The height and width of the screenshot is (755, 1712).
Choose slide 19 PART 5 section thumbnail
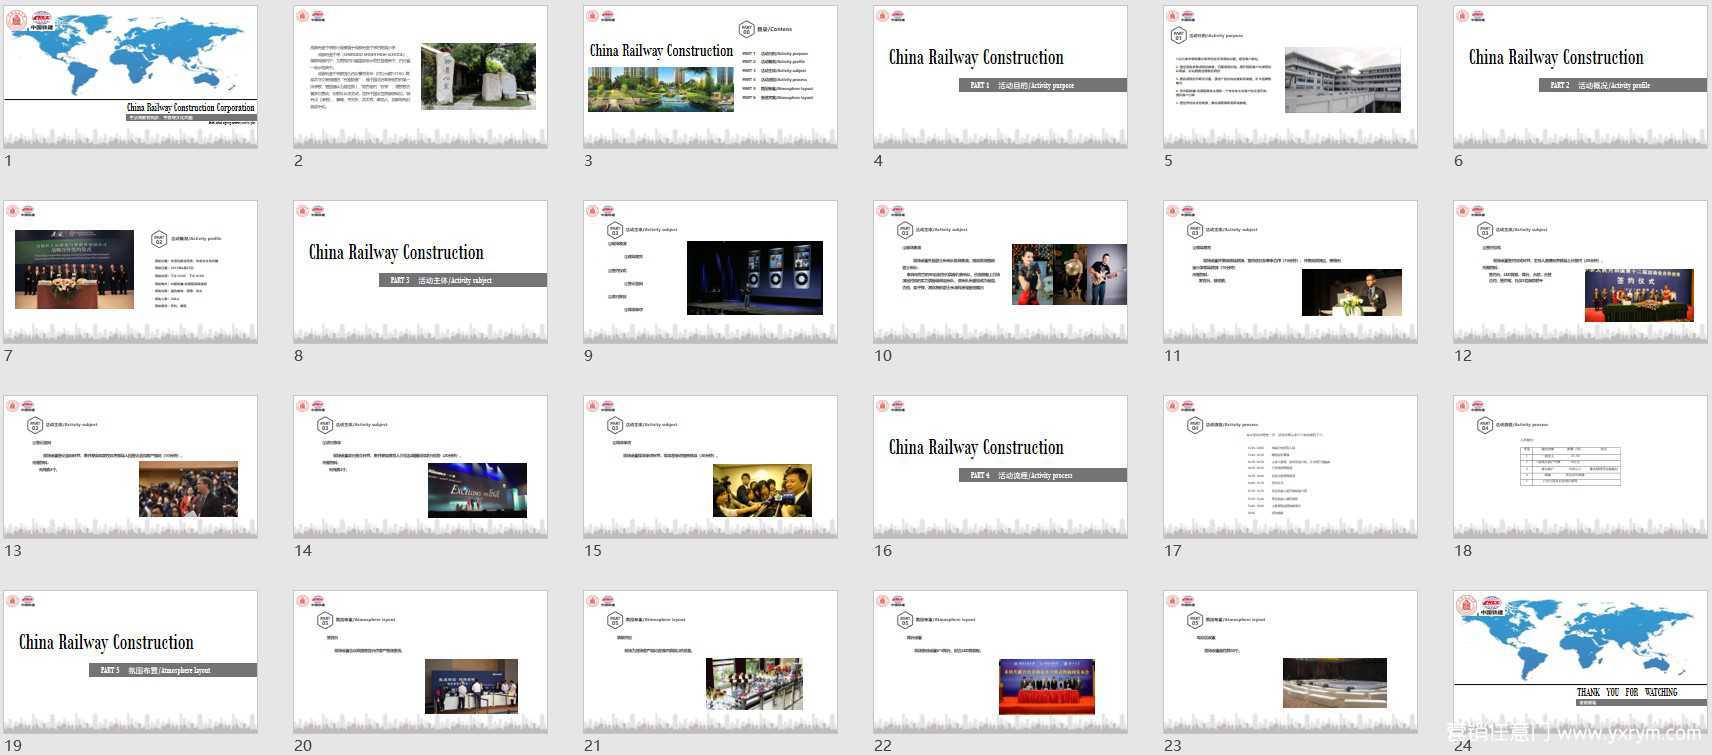(x=131, y=662)
